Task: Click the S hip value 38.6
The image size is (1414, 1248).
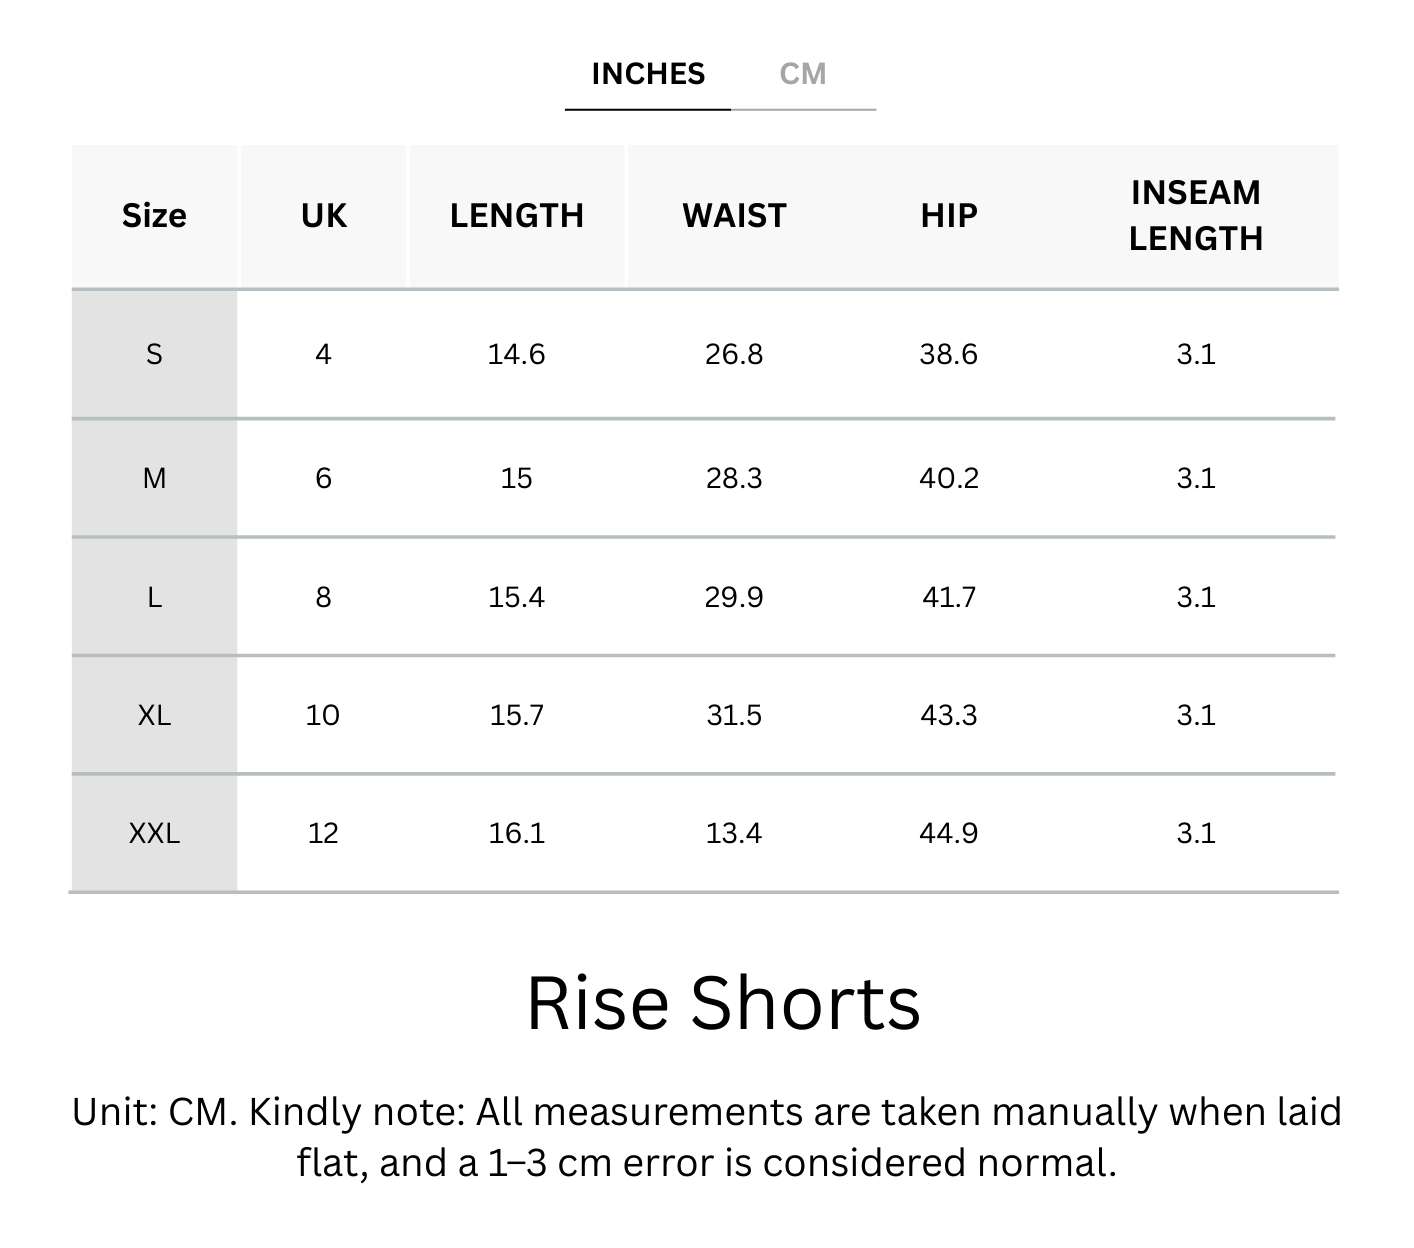Action: [x=948, y=354]
